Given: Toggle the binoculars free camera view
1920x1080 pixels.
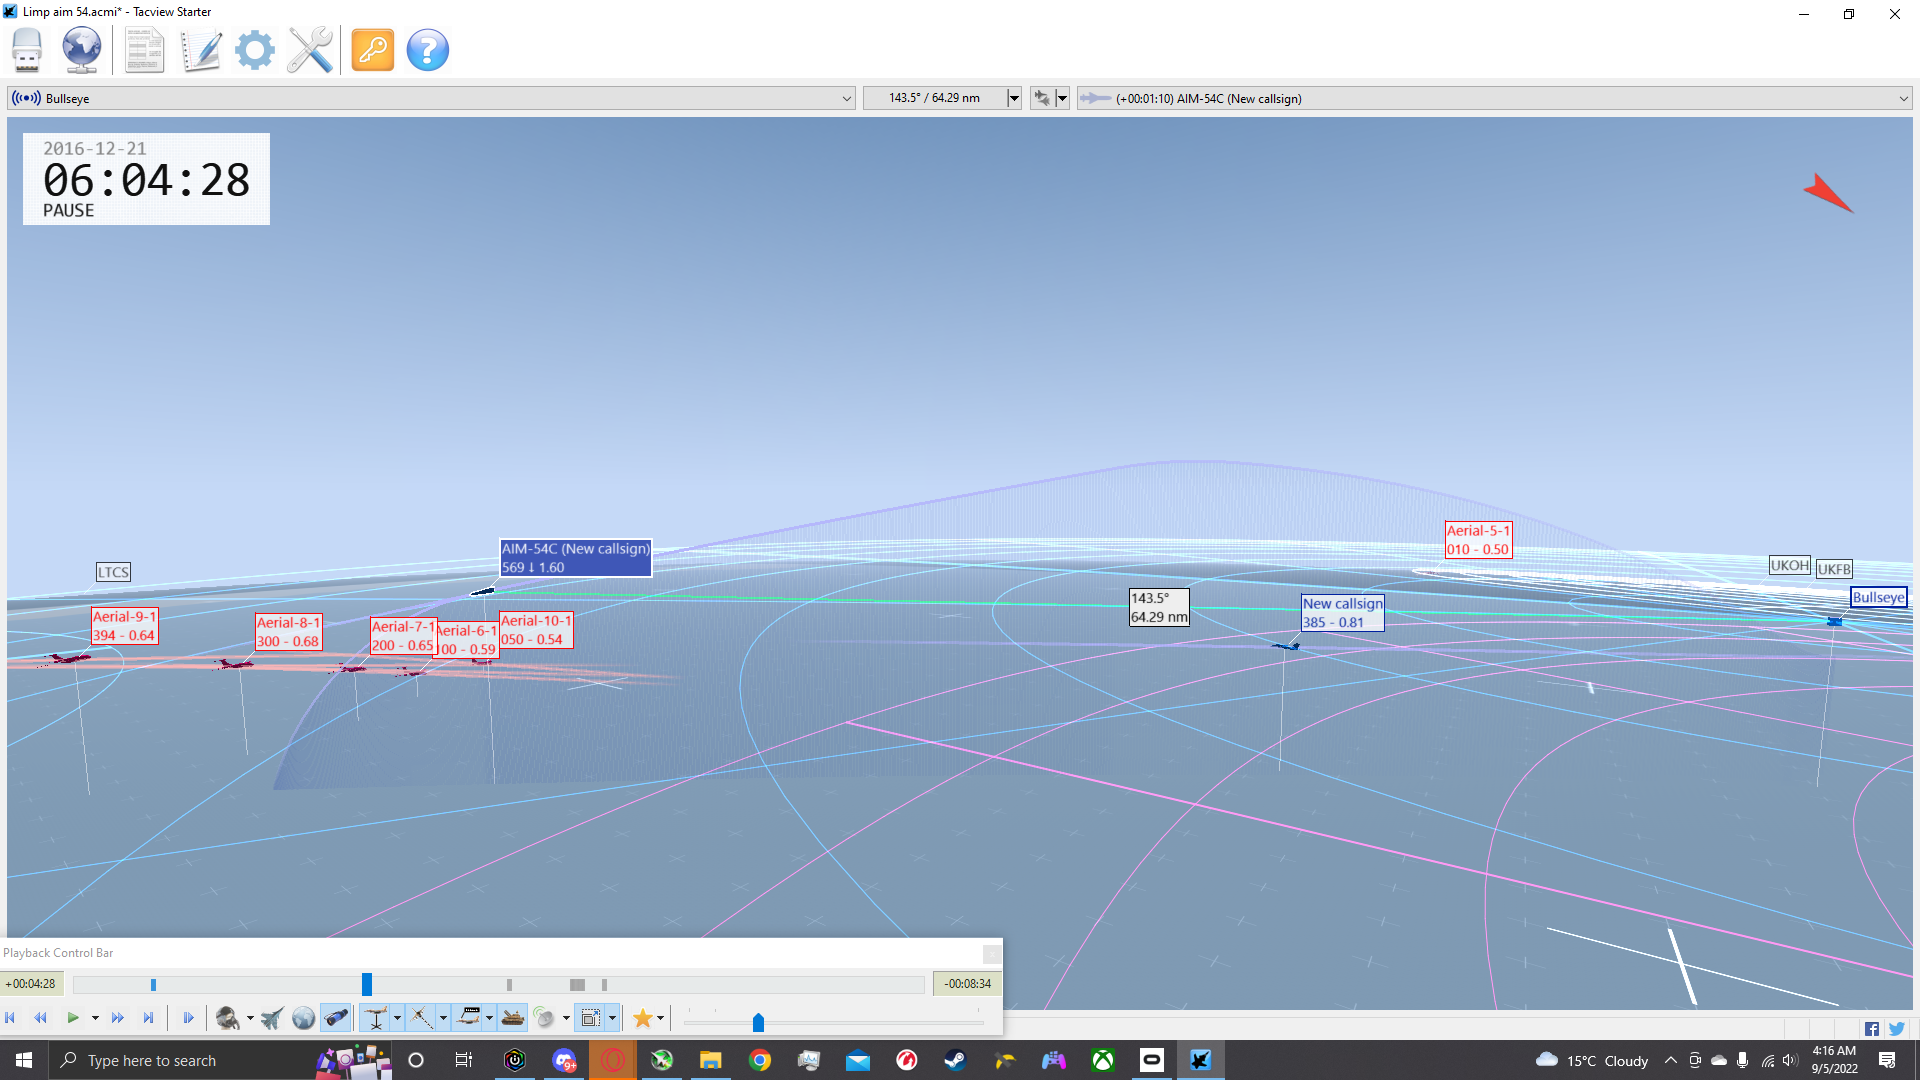Looking at the screenshot, I should coord(336,1018).
